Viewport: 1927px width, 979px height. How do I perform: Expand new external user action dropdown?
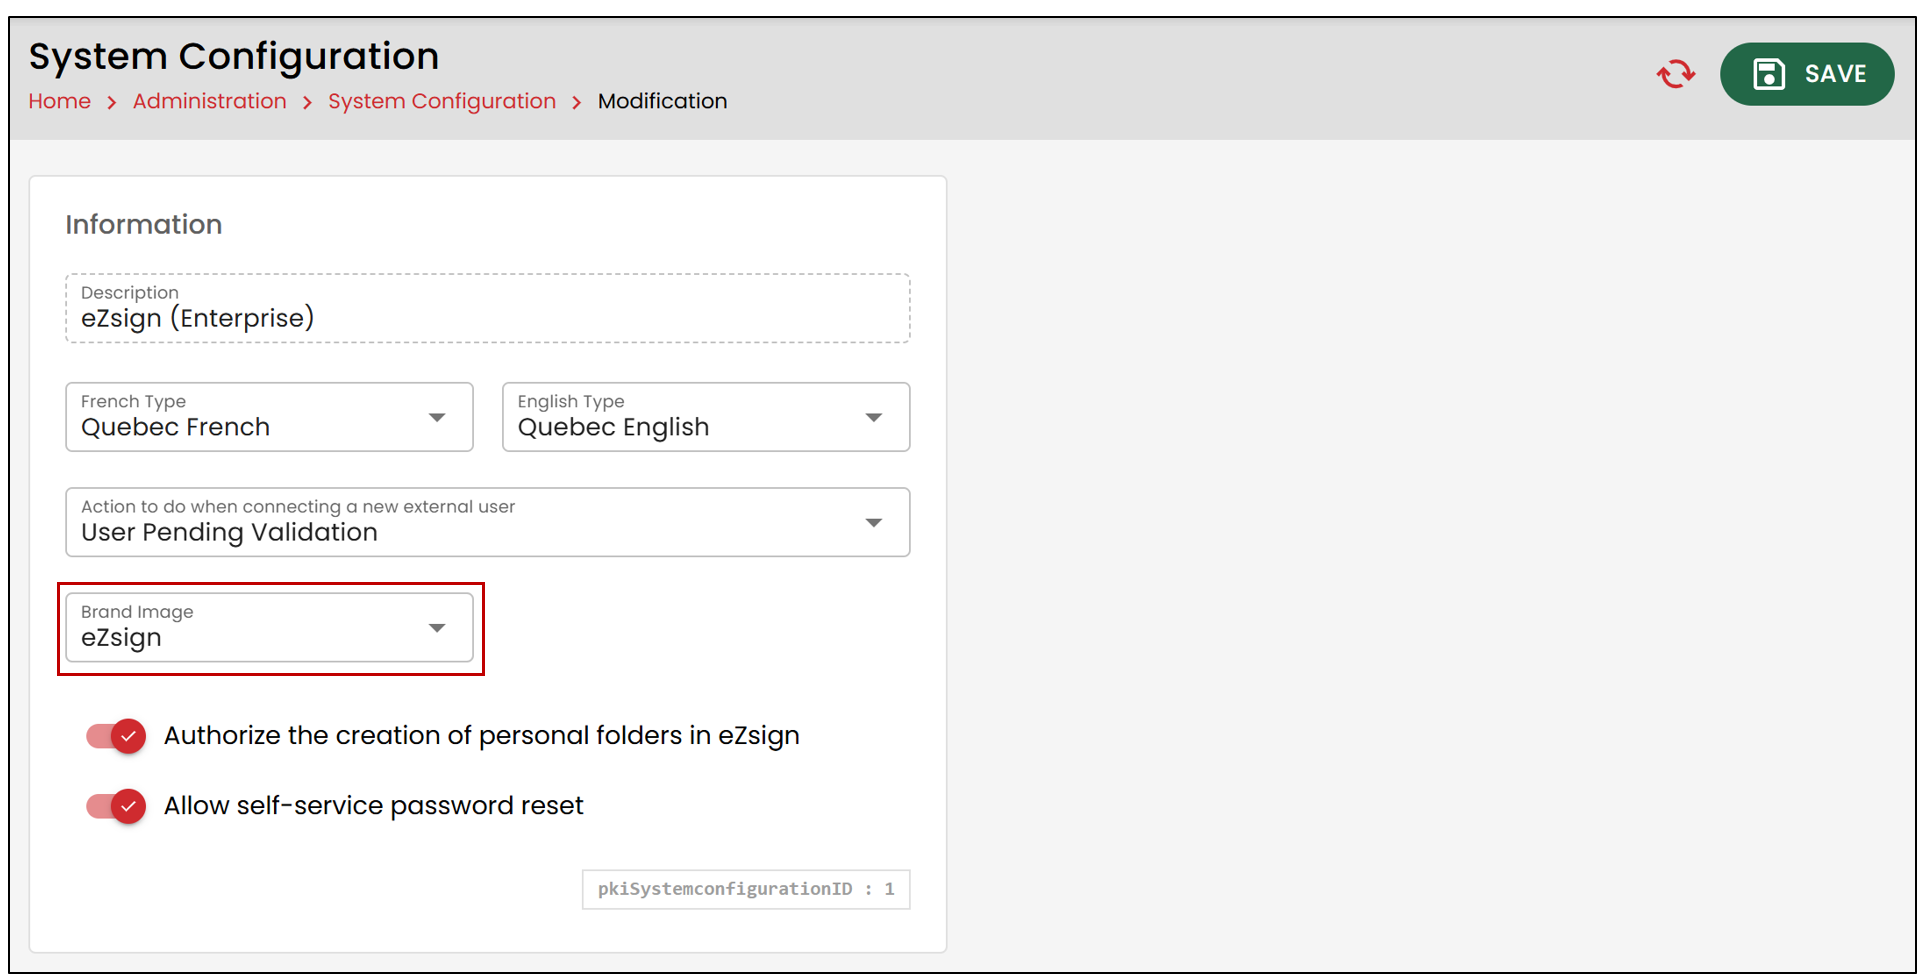(488, 522)
